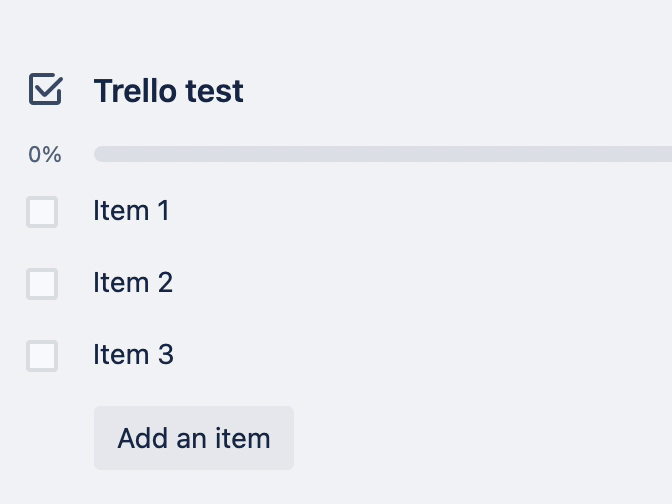Edit the Trello test checklist title
672x504 pixels.
(168, 91)
